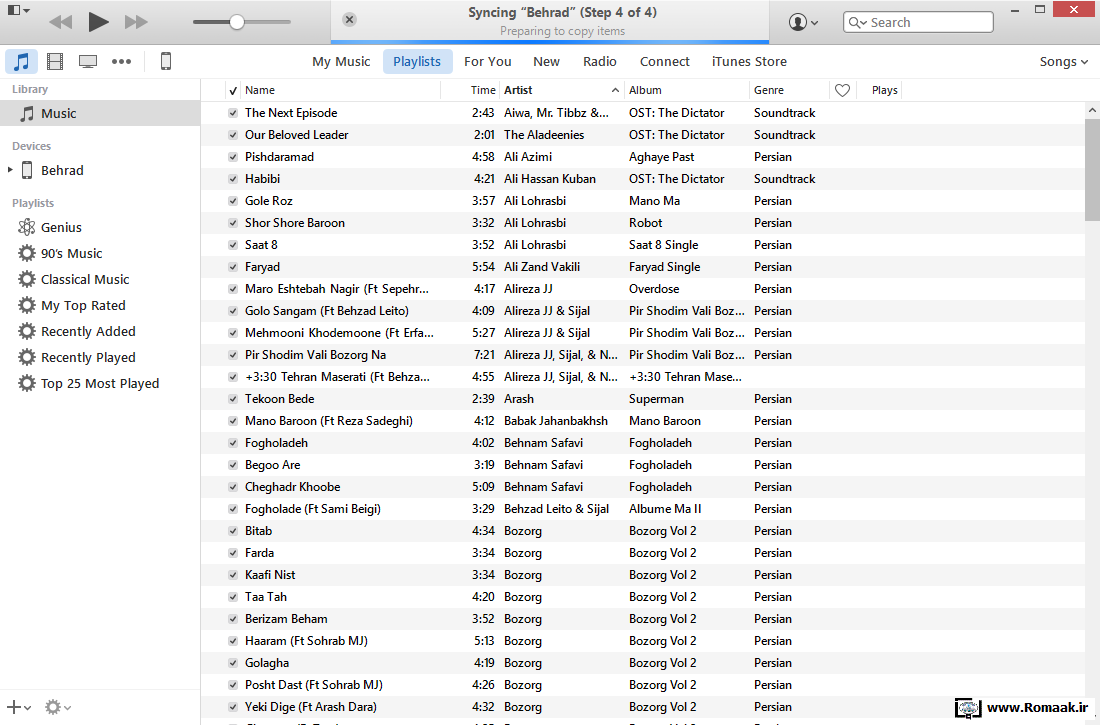Select the Bitab song row
The width and height of the screenshot is (1100, 725).
643,531
